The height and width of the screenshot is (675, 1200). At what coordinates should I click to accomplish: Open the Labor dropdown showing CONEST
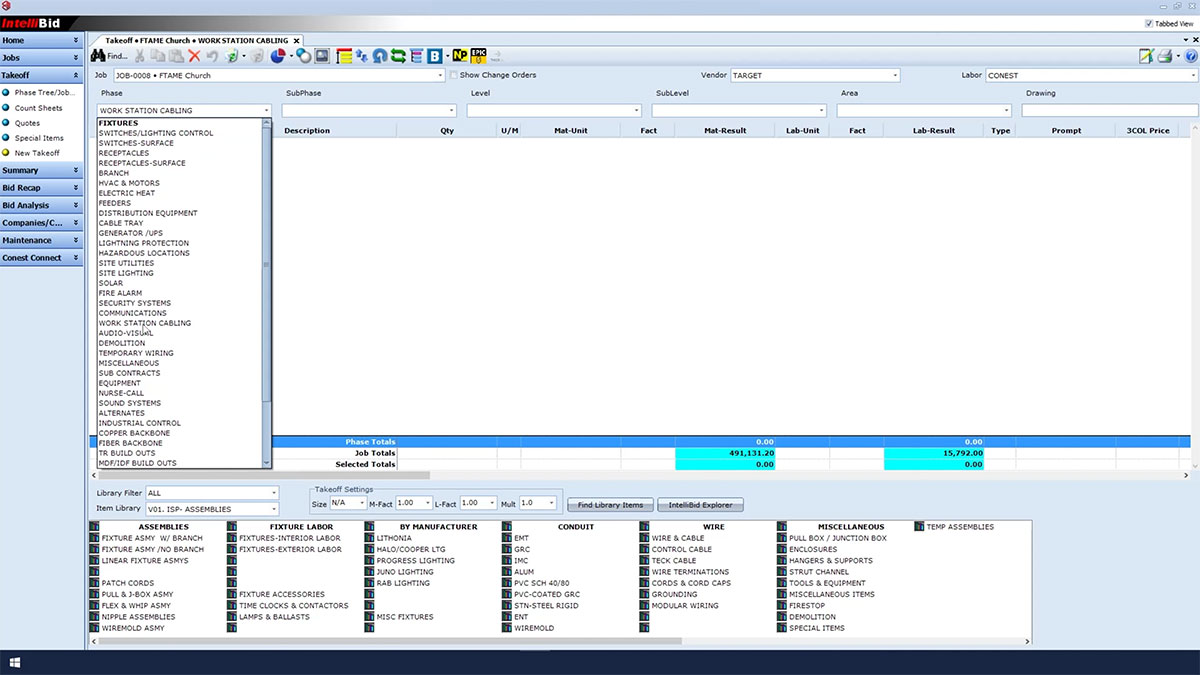[1194, 75]
